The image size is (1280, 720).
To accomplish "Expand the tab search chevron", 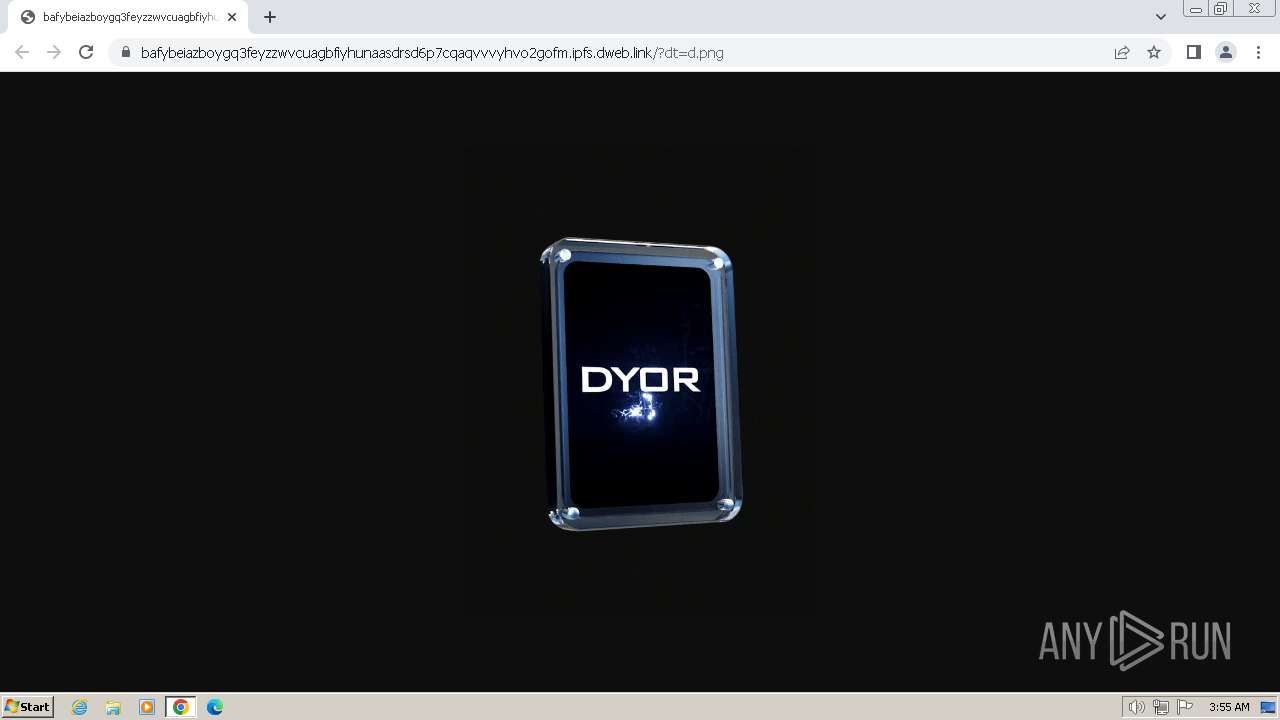I will point(1161,17).
